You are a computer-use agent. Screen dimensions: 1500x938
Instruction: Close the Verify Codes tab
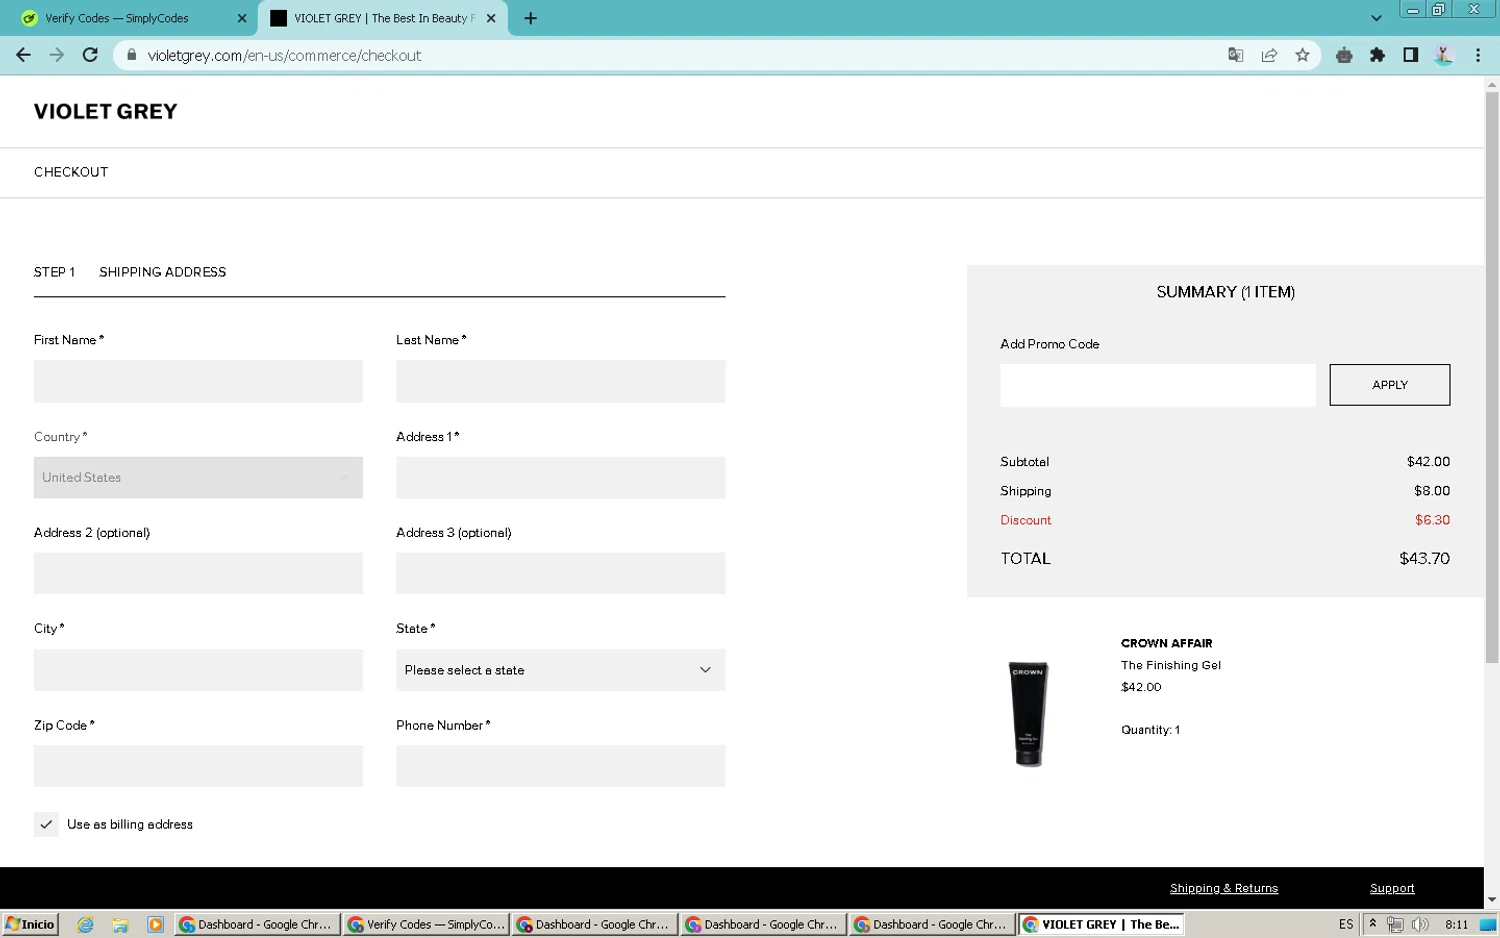pyautogui.click(x=242, y=18)
